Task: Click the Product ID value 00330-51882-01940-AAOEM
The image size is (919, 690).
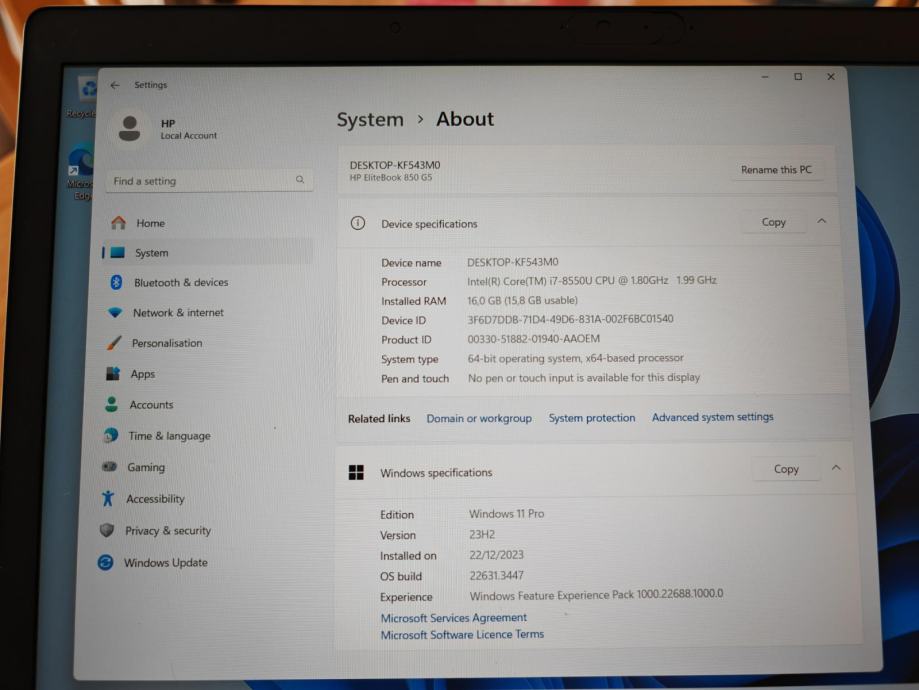Action: coord(533,339)
